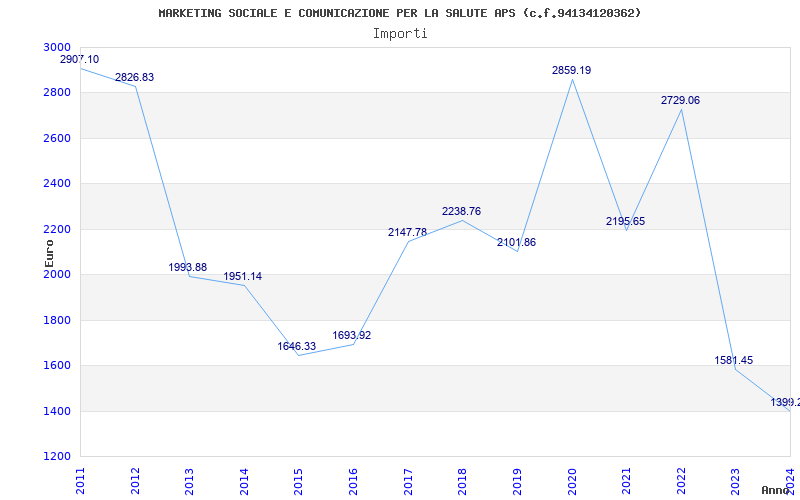The width and height of the screenshot is (800, 500).
Task: Click the 2015 x-axis year label
Action: pos(299,481)
